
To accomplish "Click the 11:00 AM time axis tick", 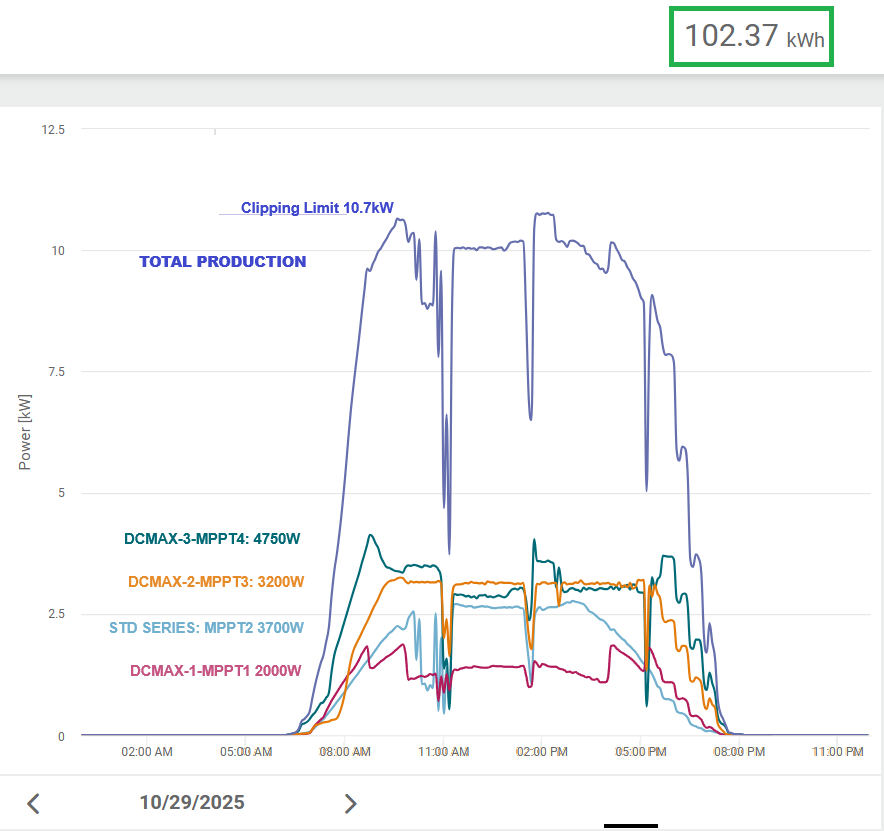I will [445, 751].
